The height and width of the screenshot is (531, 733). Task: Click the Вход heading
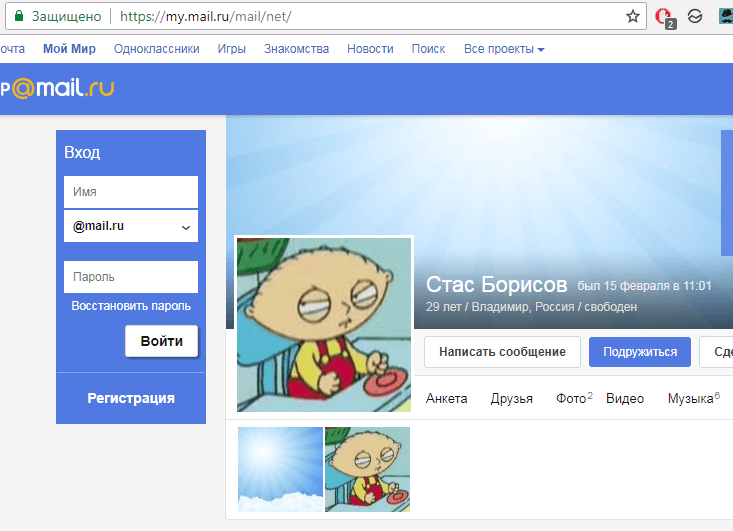tap(82, 152)
